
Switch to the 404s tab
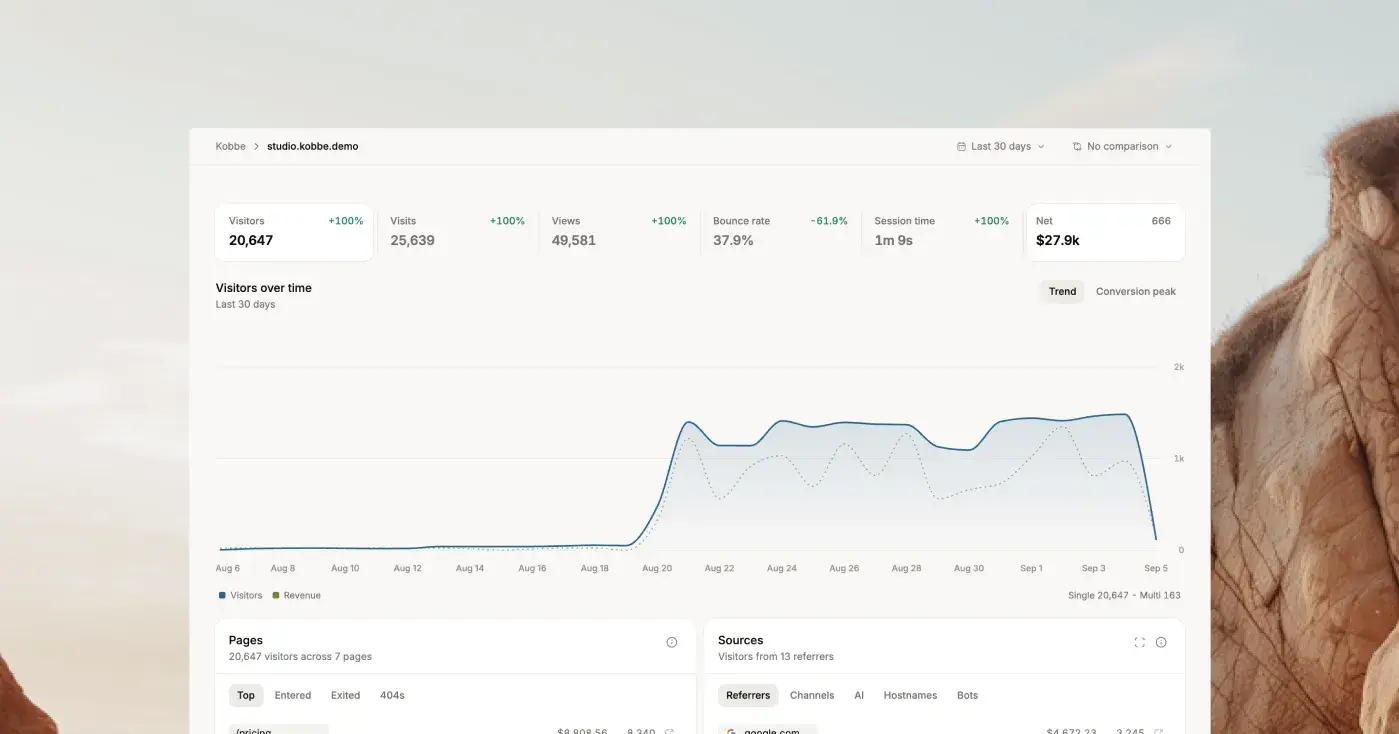pos(392,695)
